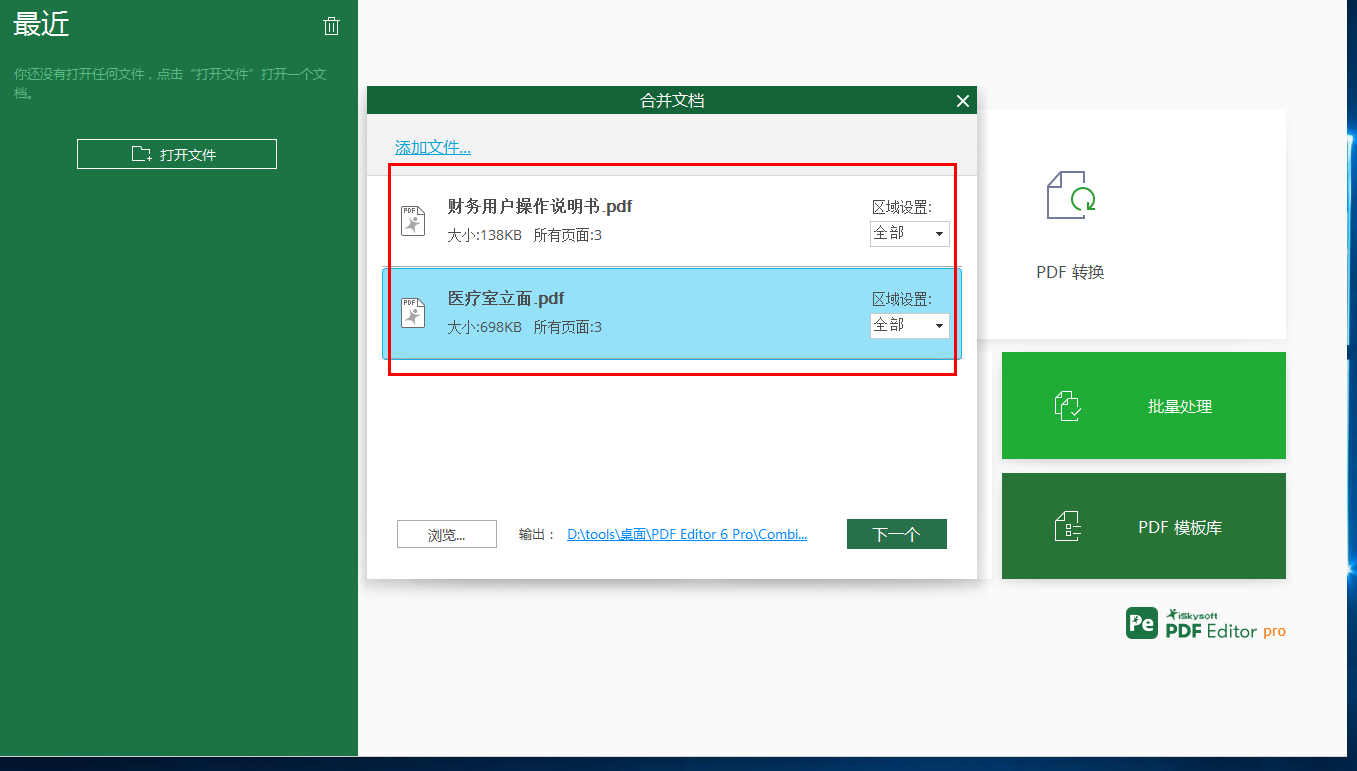Click the iSkysoft PDF Editor pro logo
Viewport: 1357px width, 771px height.
1204,622
